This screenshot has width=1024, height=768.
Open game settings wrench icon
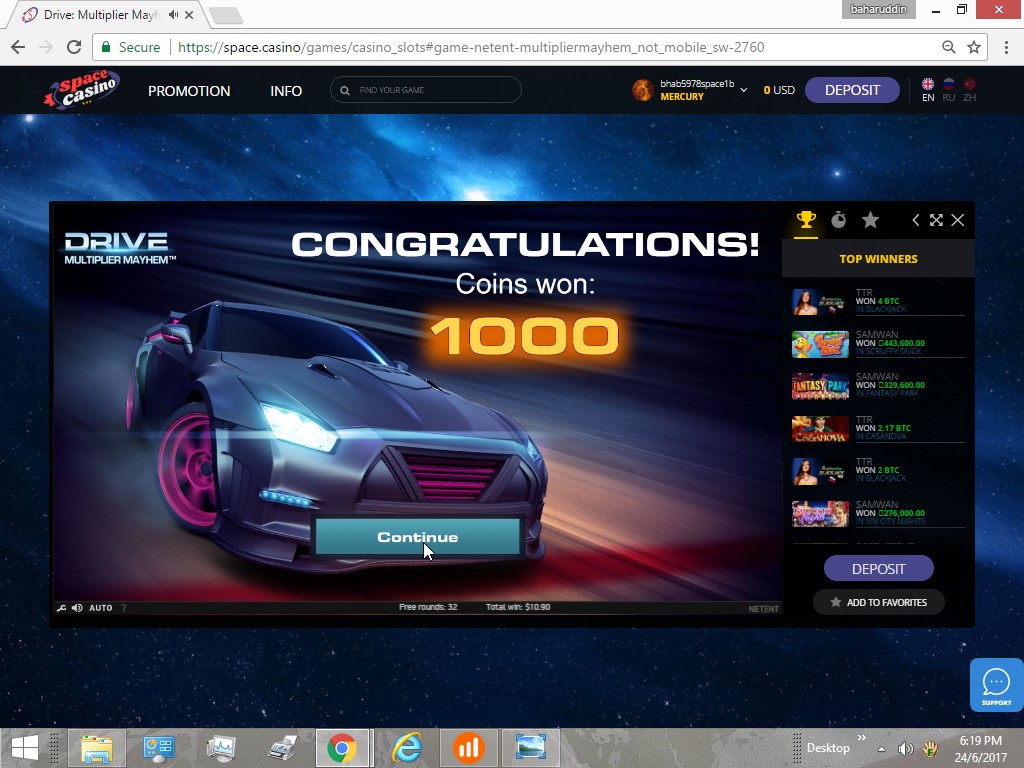pos(62,607)
